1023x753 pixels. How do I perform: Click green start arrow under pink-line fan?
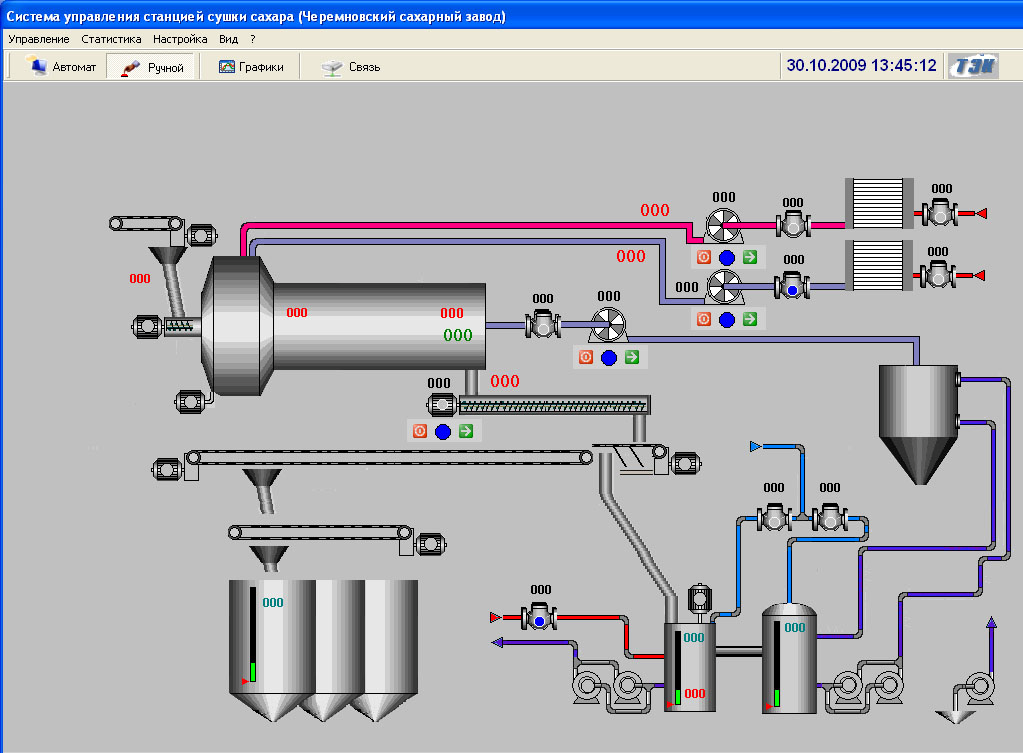click(750, 257)
